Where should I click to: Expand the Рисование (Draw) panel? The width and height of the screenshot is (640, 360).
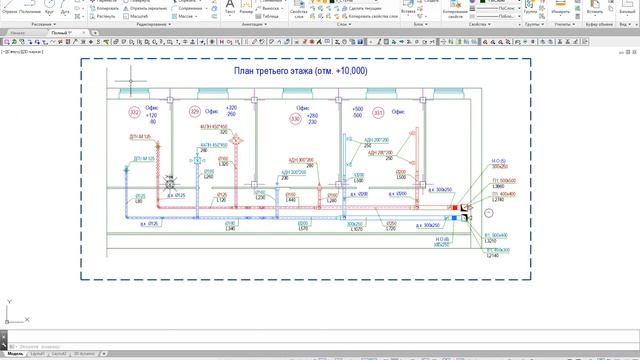(44, 24)
